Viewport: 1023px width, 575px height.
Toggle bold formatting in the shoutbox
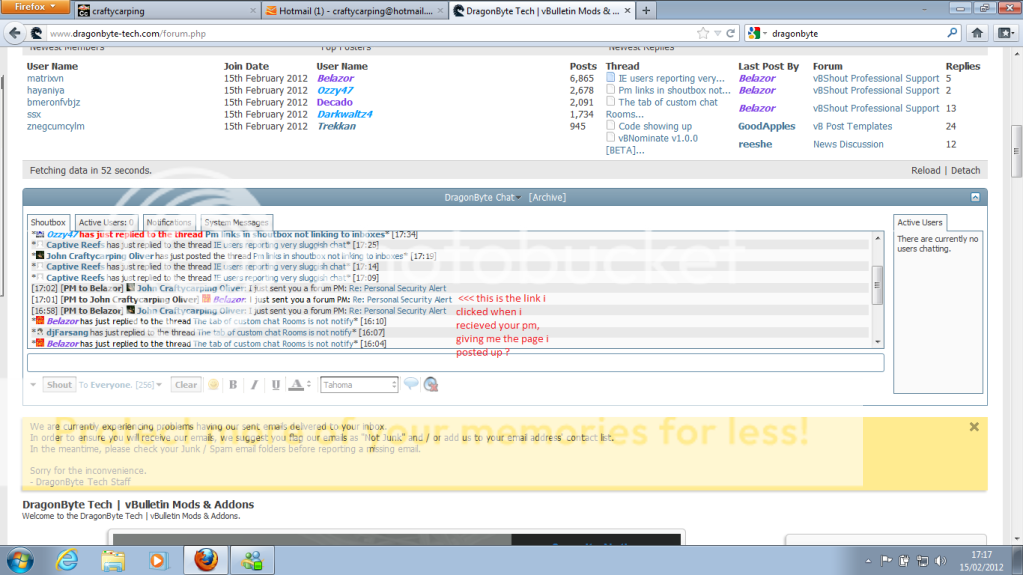(x=233, y=384)
